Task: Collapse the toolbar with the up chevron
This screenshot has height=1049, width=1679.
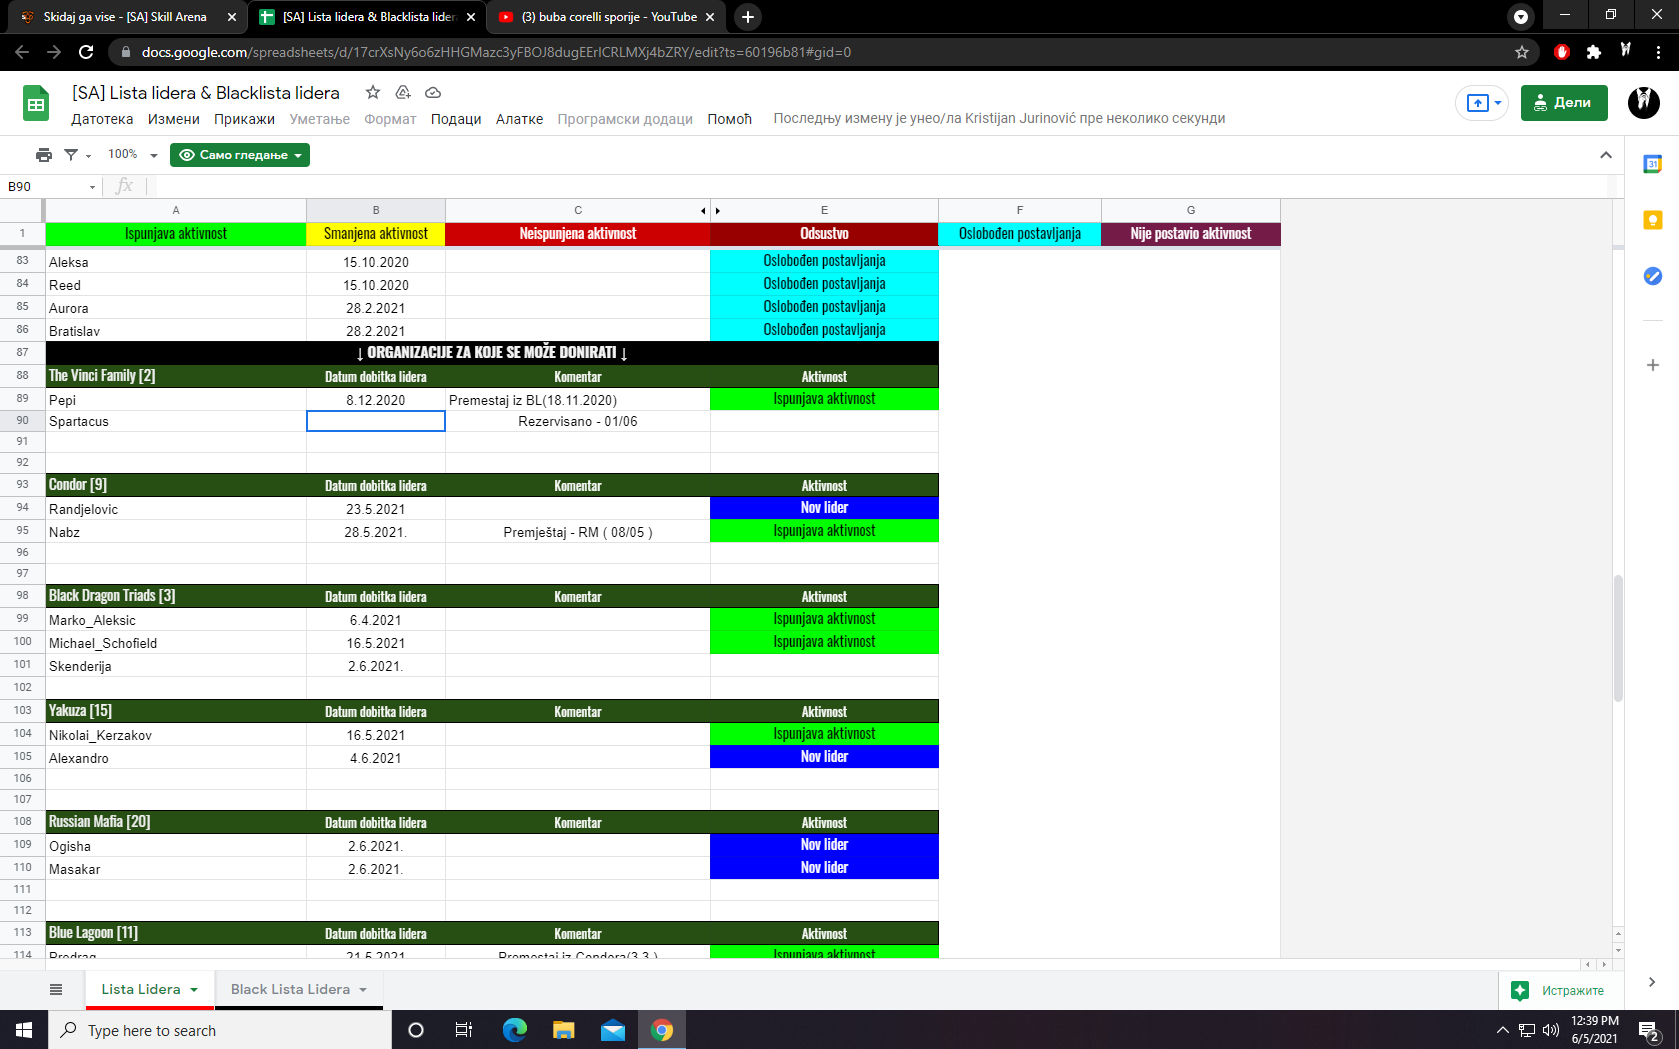Action: pos(1605,155)
